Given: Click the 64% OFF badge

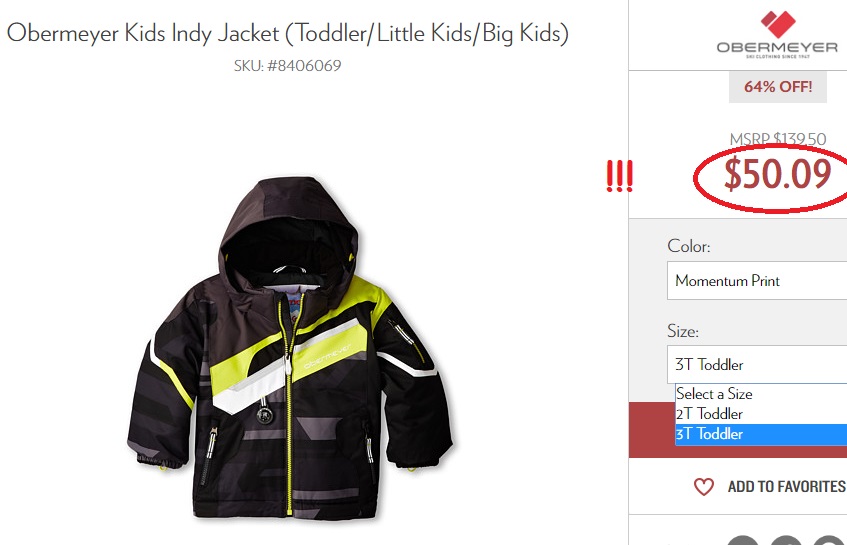Looking at the screenshot, I should (778, 87).
